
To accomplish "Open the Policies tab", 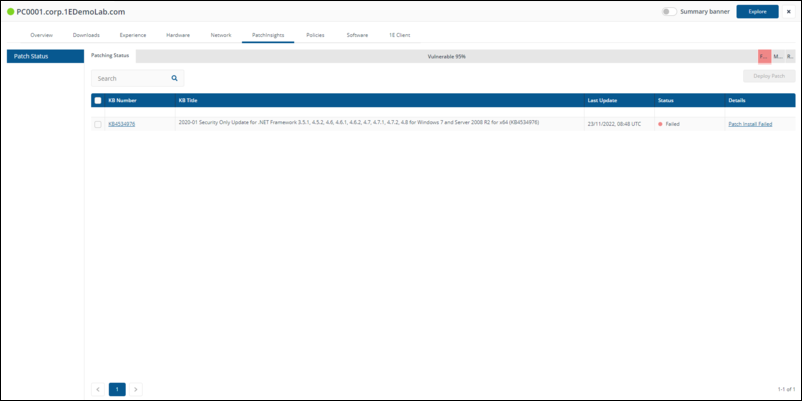I will point(315,35).
